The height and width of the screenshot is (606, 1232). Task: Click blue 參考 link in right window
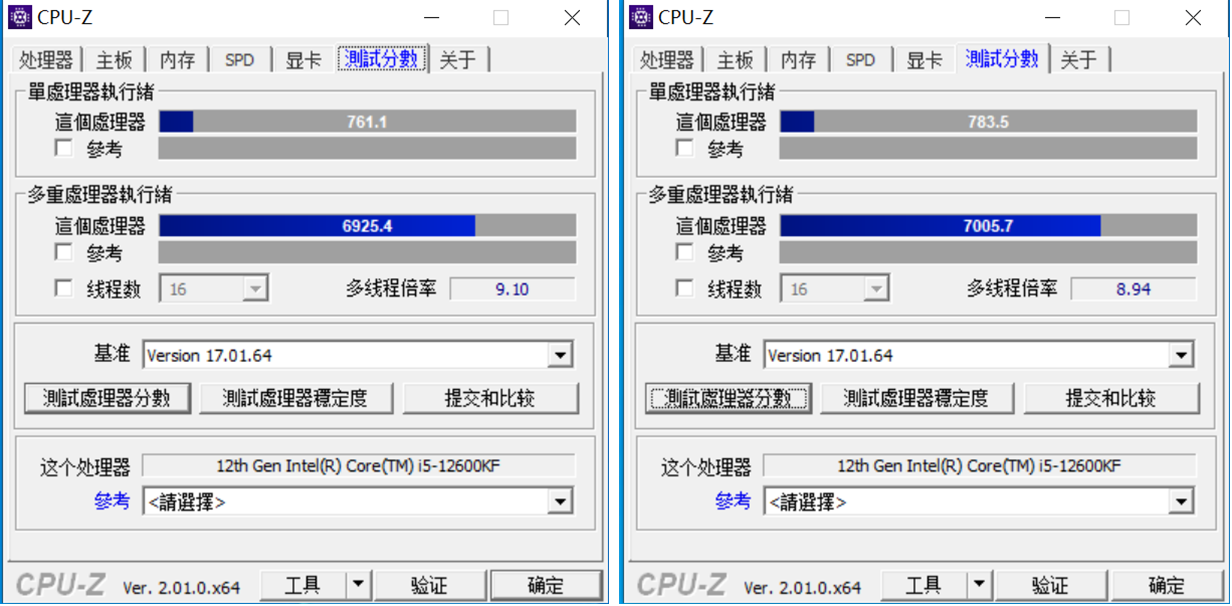733,501
